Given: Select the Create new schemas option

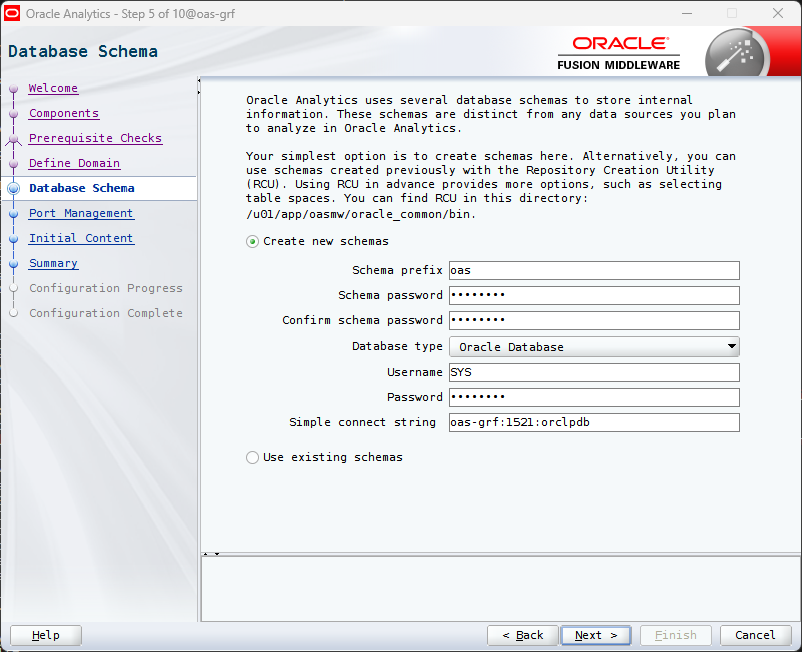Looking at the screenshot, I should tap(252, 241).
